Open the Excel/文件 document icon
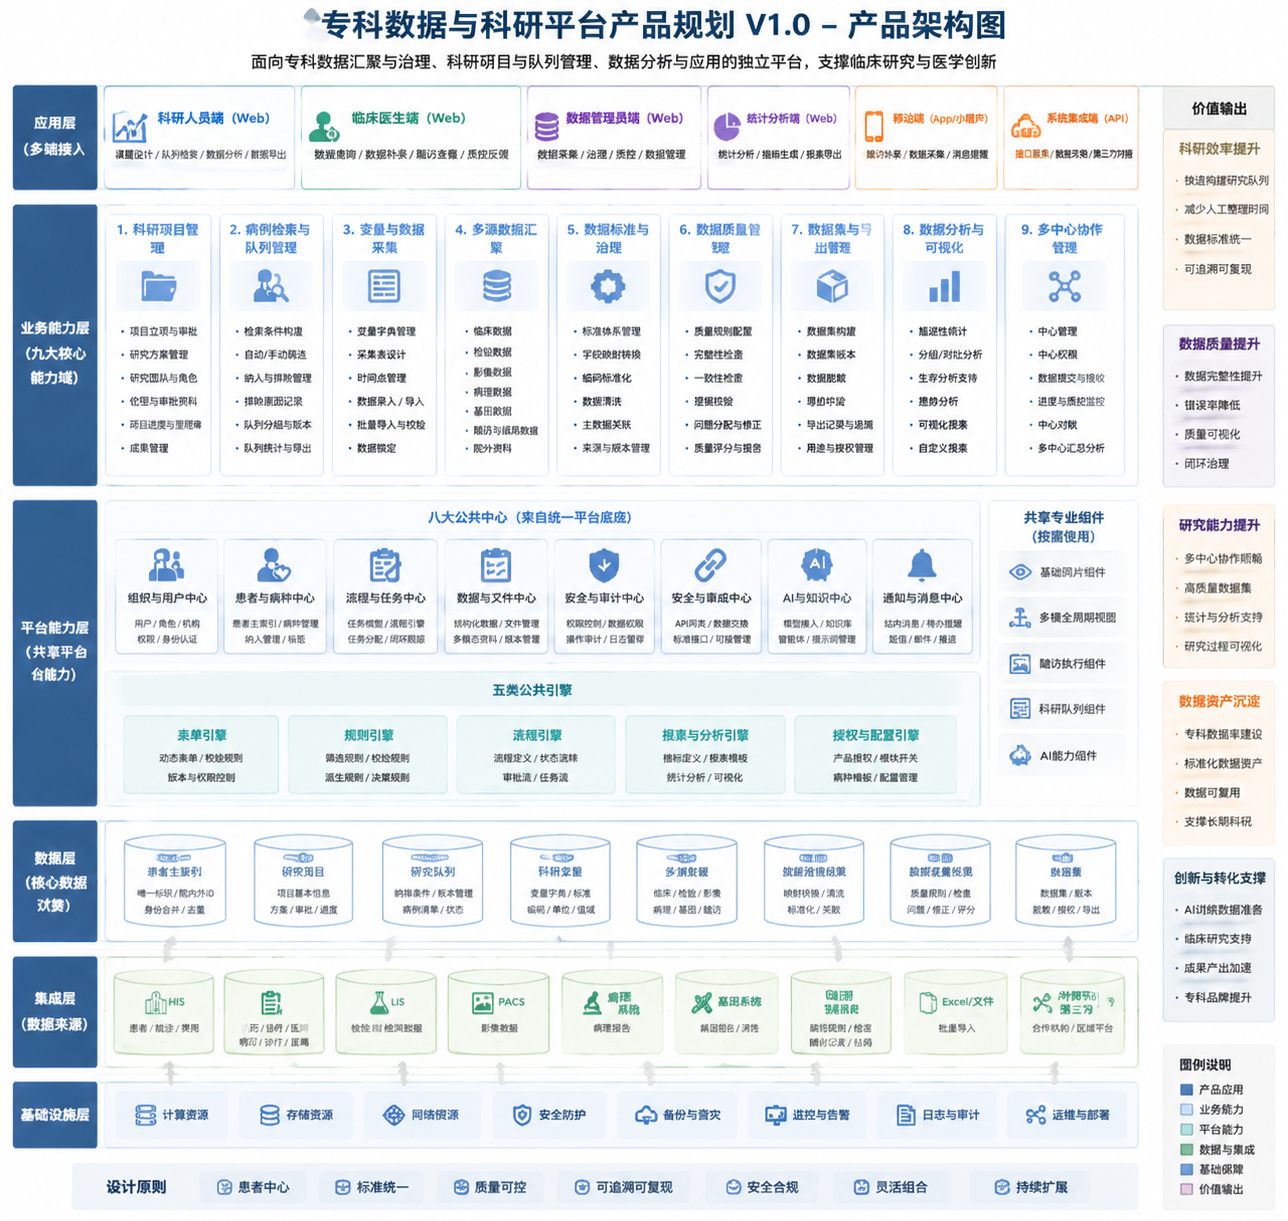The image size is (1288, 1221). tap(927, 1002)
